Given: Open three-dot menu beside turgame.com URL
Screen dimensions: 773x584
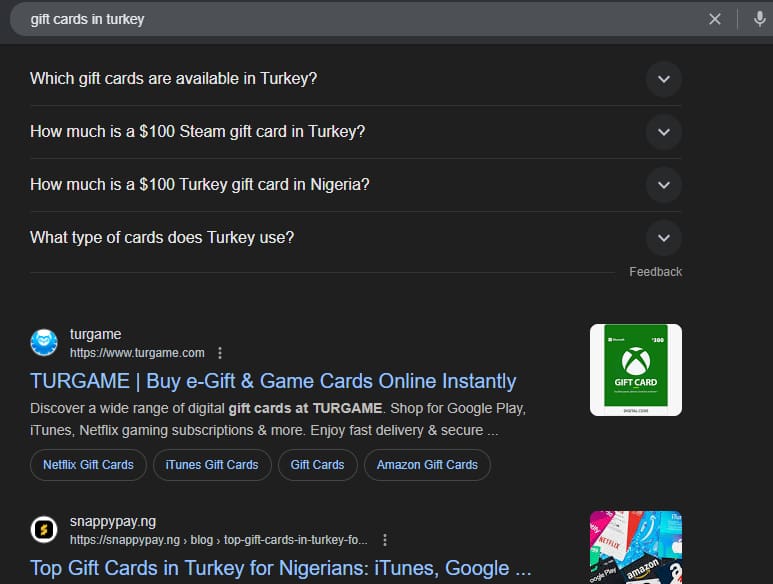Looking at the screenshot, I should click(x=220, y=353).
